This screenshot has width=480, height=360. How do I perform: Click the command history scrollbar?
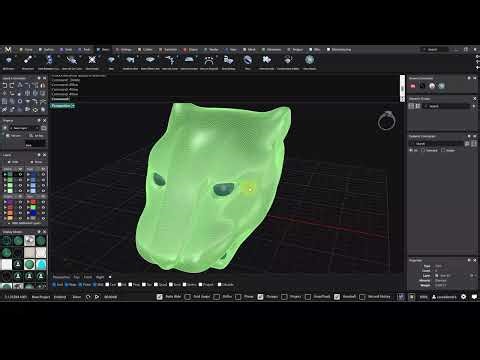(x=402, y=88)
